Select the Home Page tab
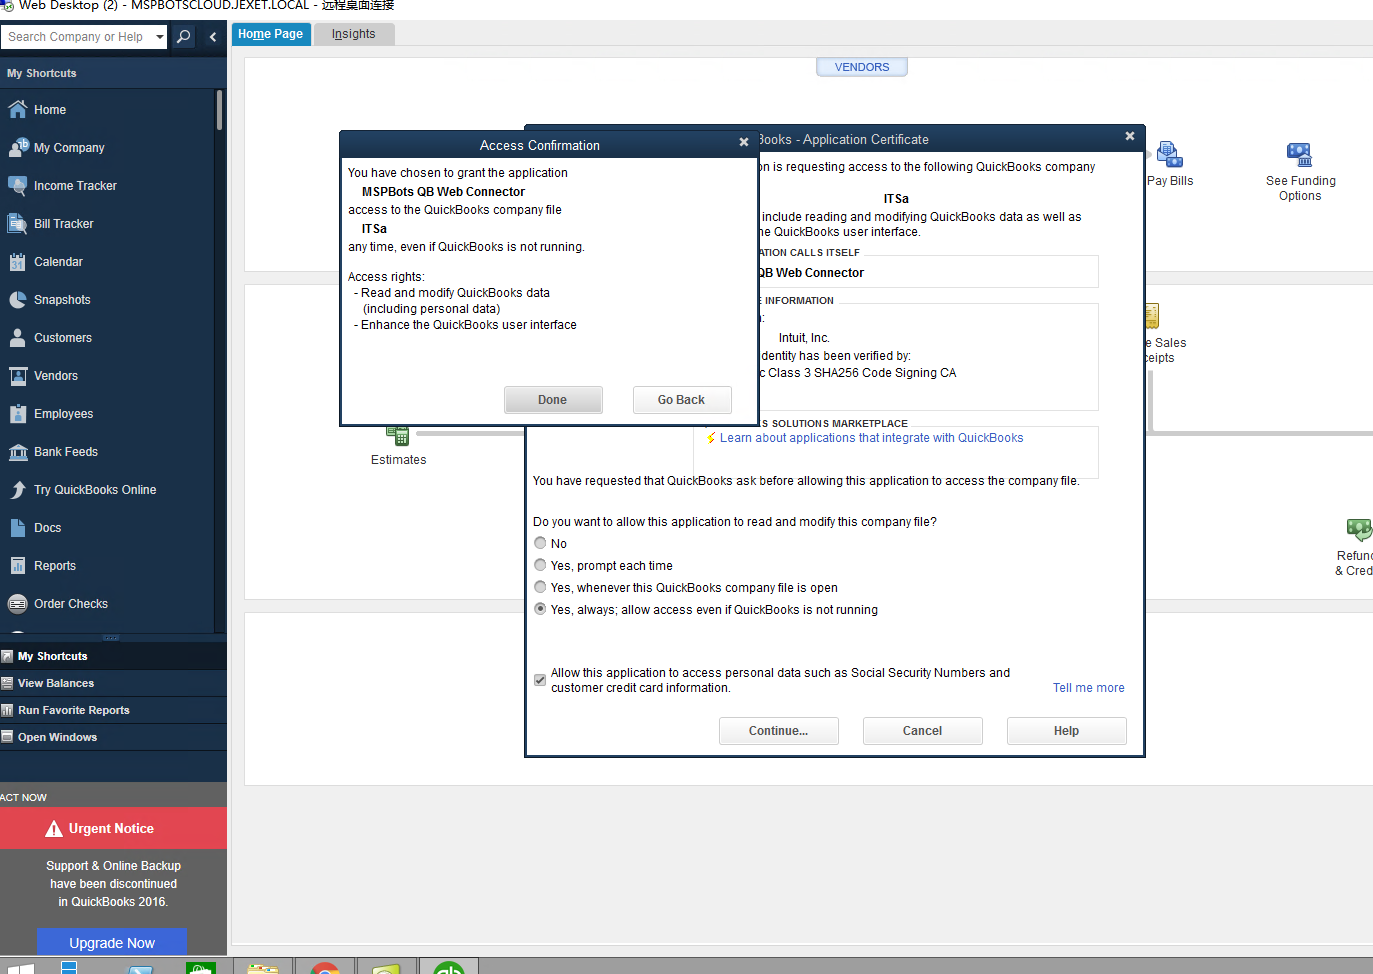The width and height of the screenshot is (1373, 974). pyautogui.click(x=270, y=34)
